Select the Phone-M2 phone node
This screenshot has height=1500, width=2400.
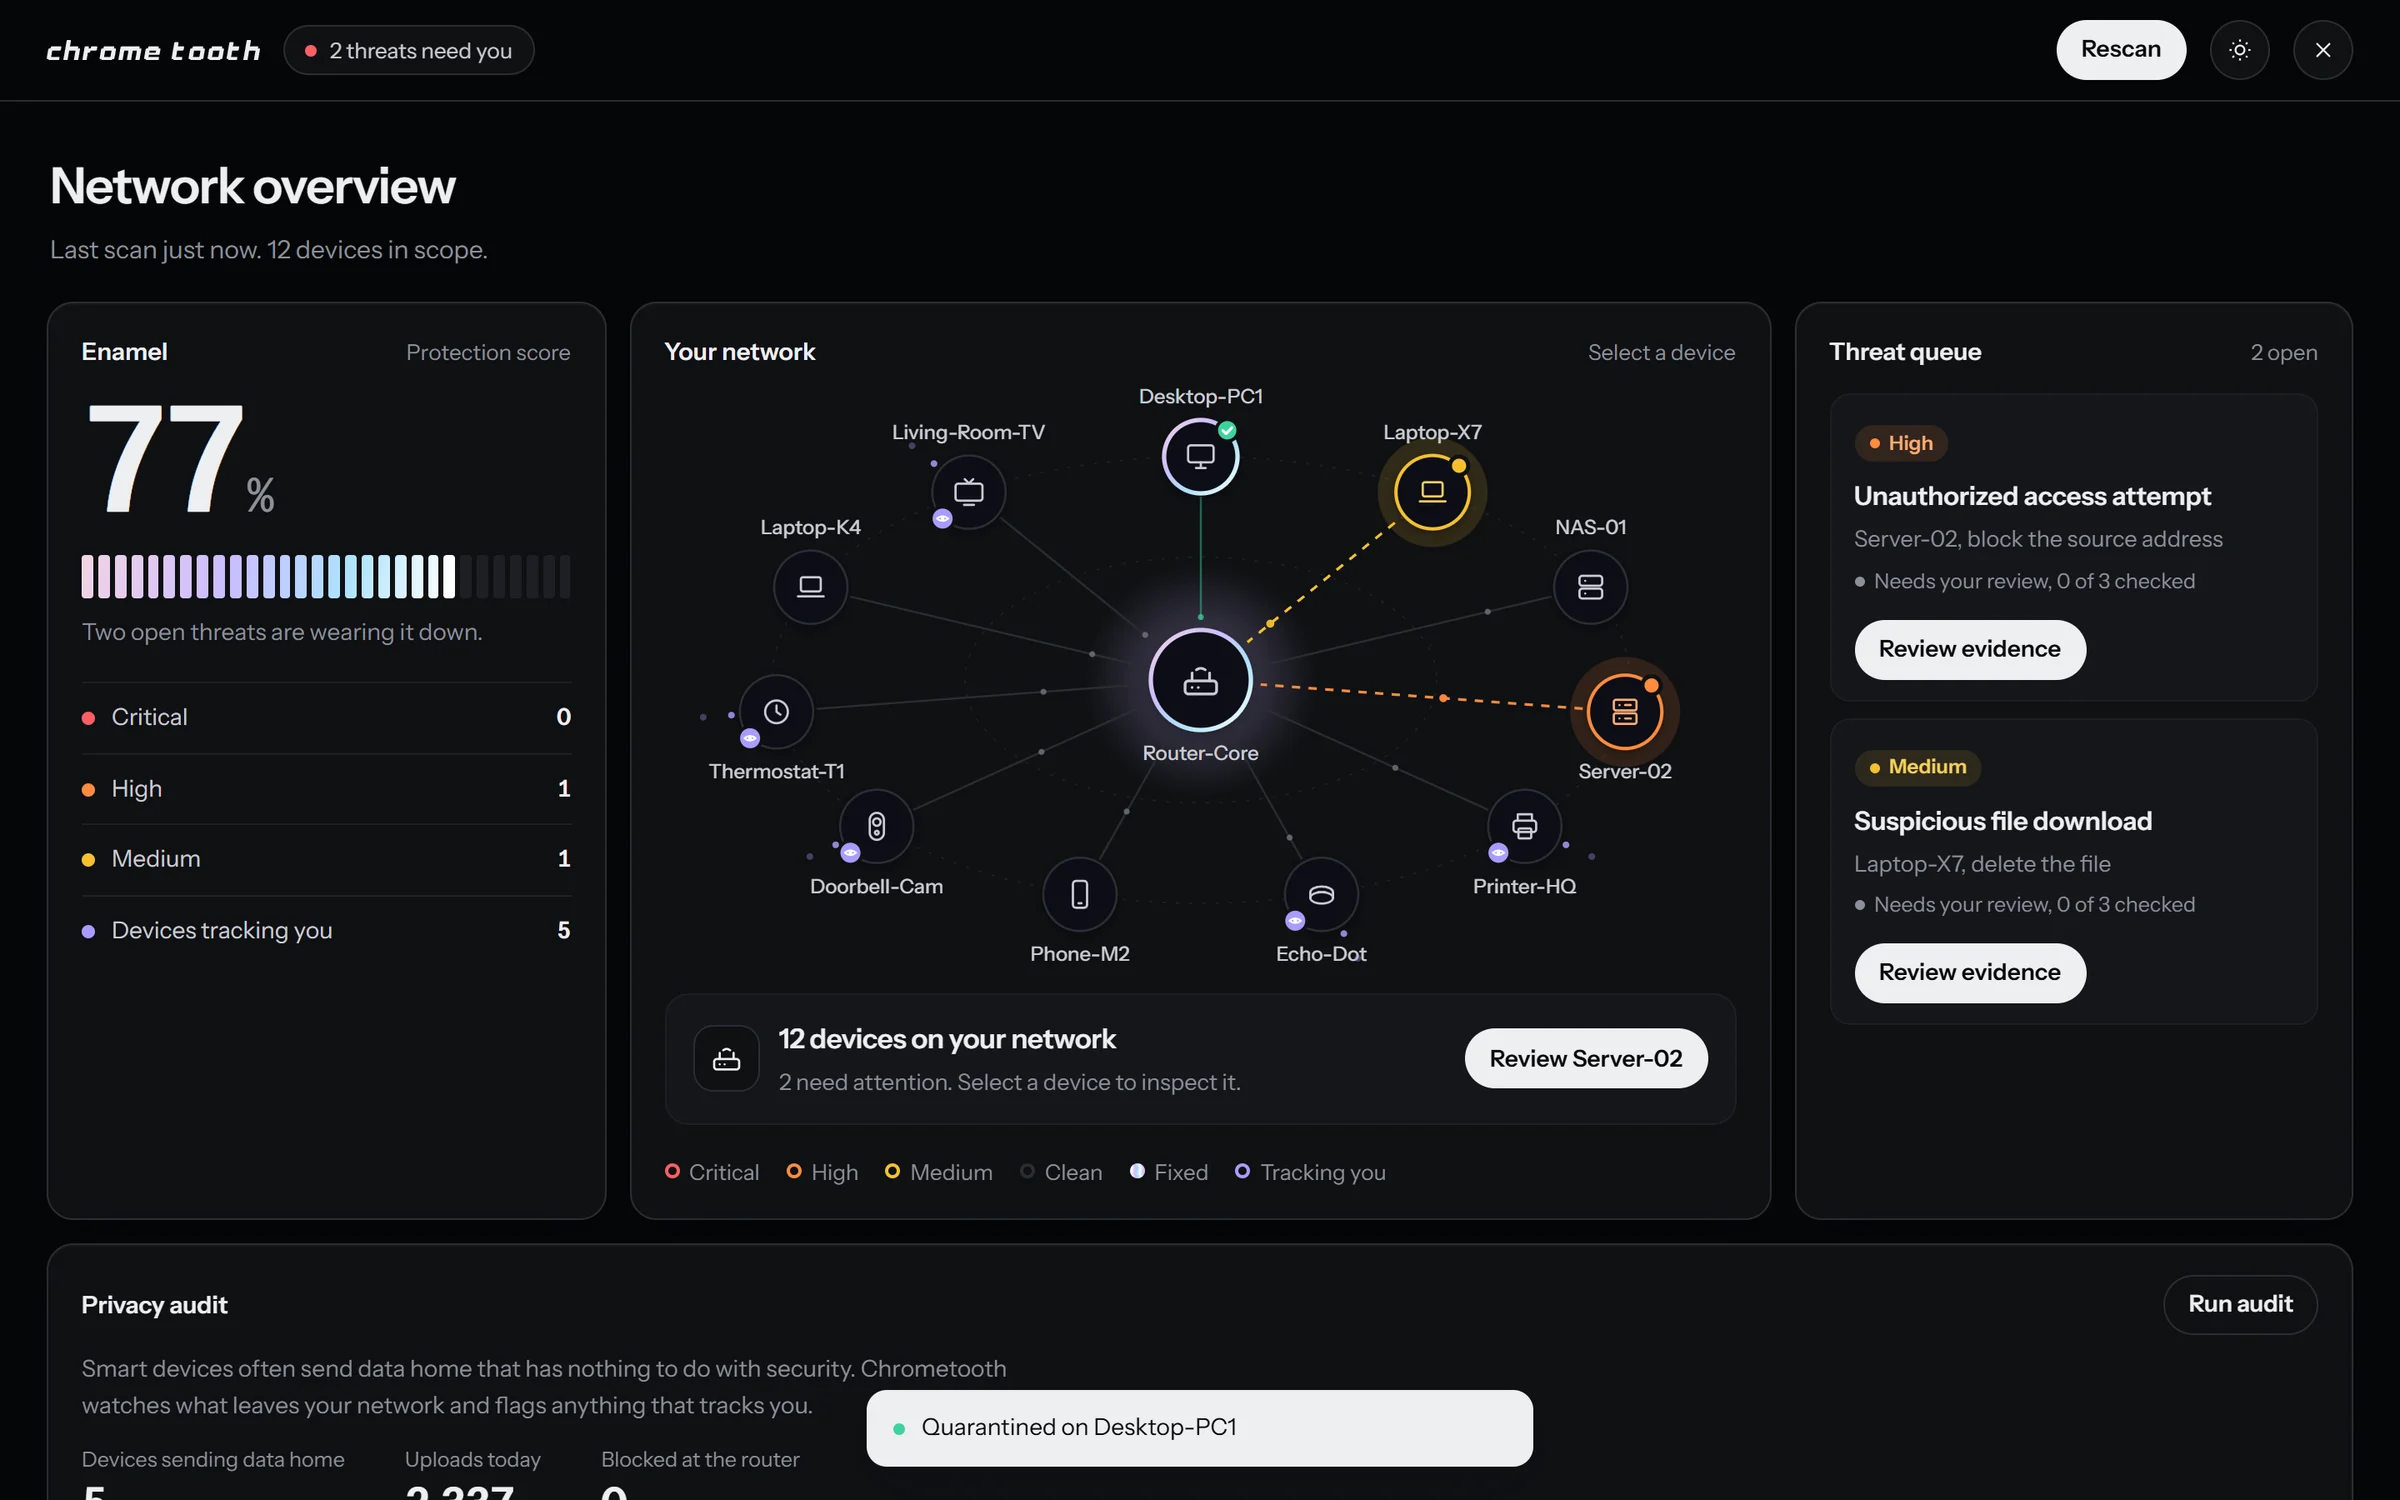[1080, 894]
